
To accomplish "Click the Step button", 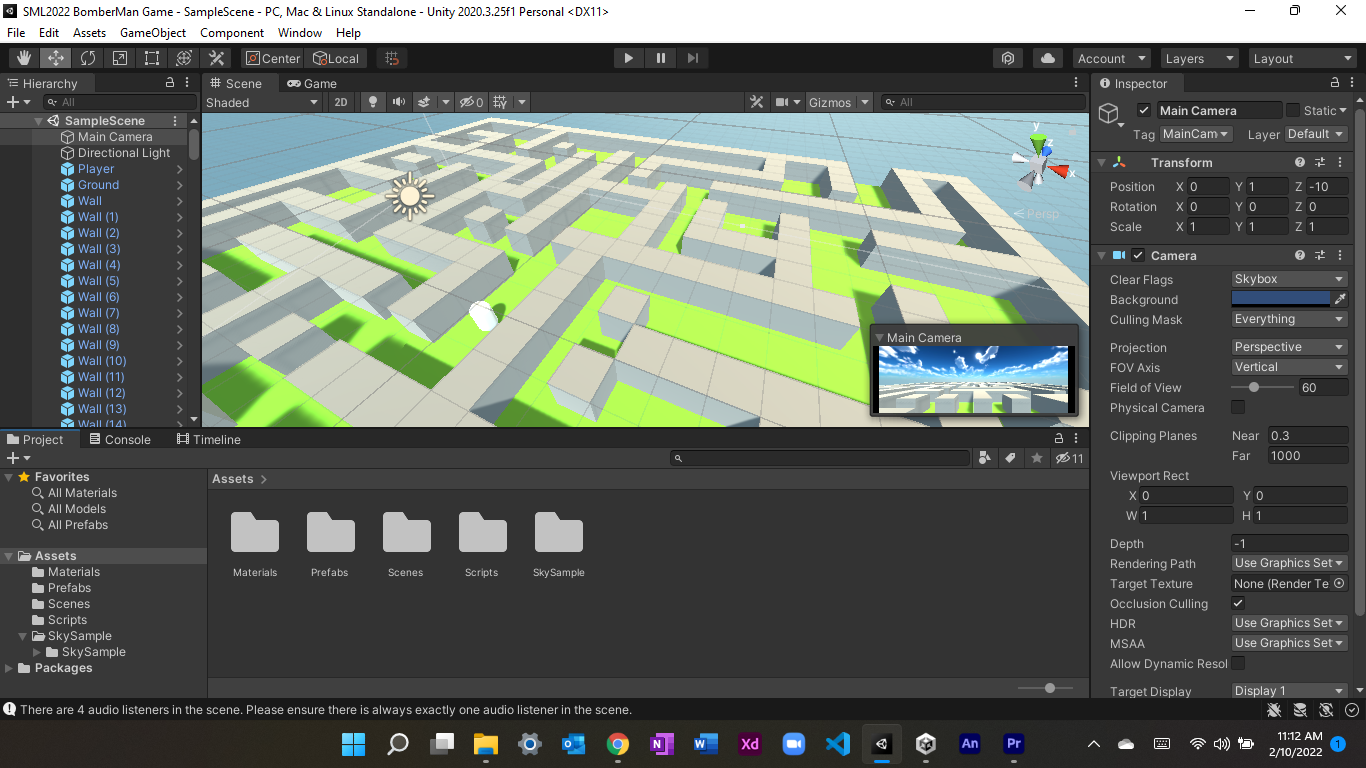I will 692,58.
